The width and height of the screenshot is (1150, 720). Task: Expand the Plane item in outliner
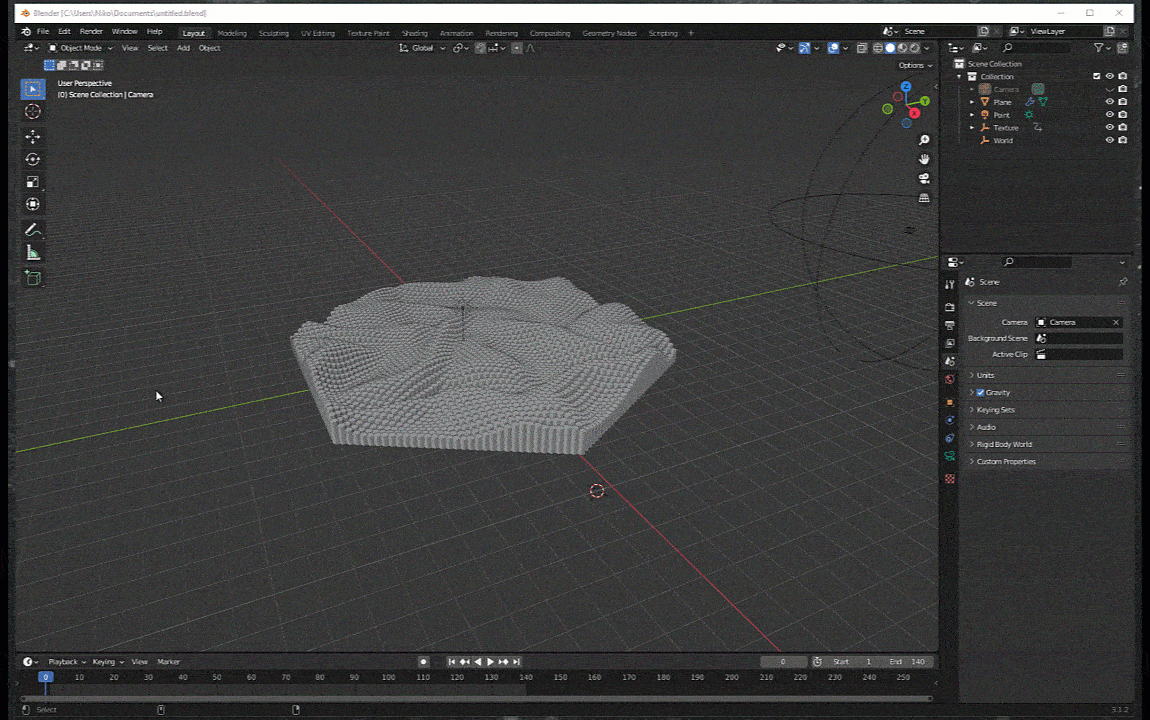[x=973, y=102]
